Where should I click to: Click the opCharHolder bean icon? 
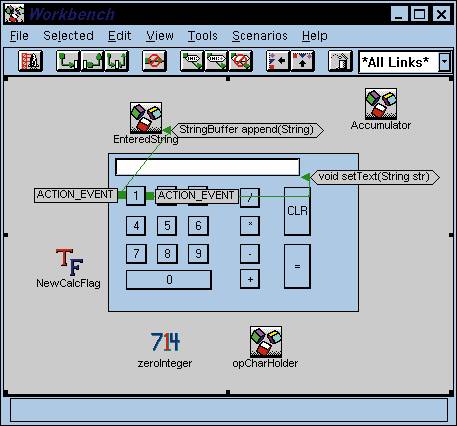click(x=266, y=342)
